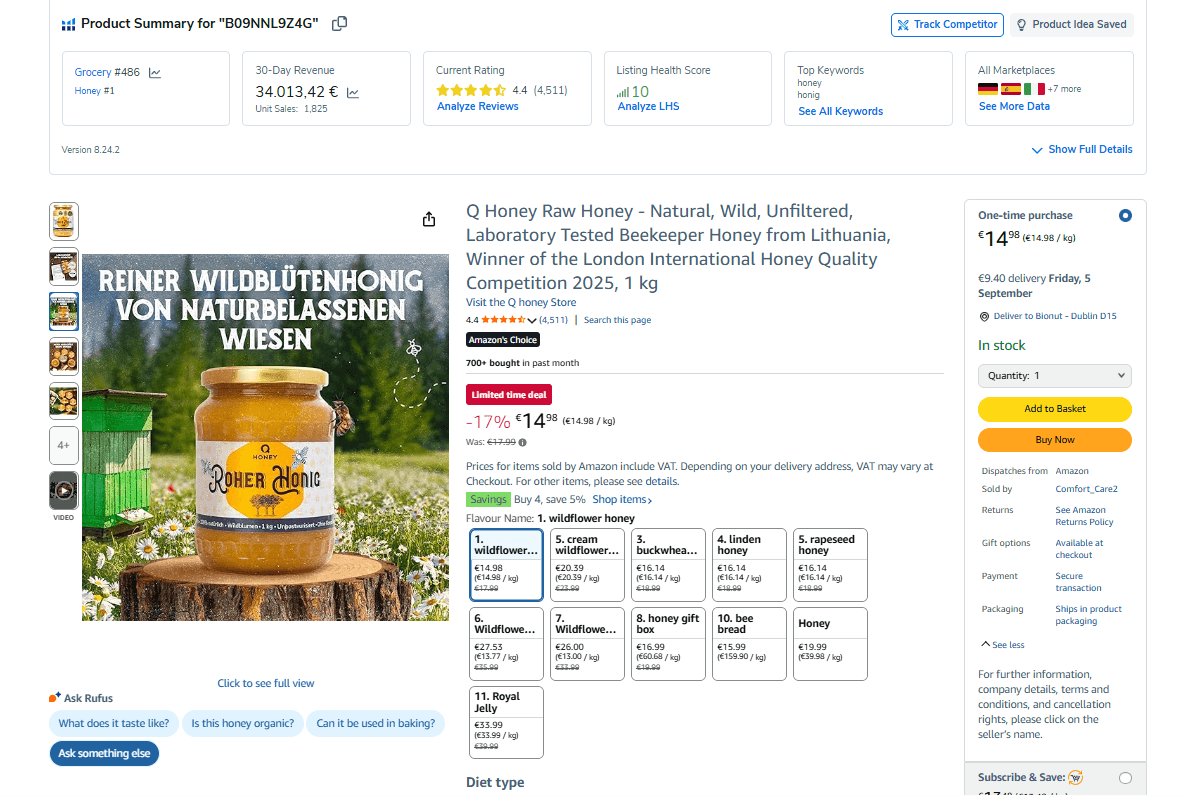Image resolution: width=1187 pixels, height=796 pixels.
Task: Choose the Honey €19.99 option
Action: (x=830, y=644)
